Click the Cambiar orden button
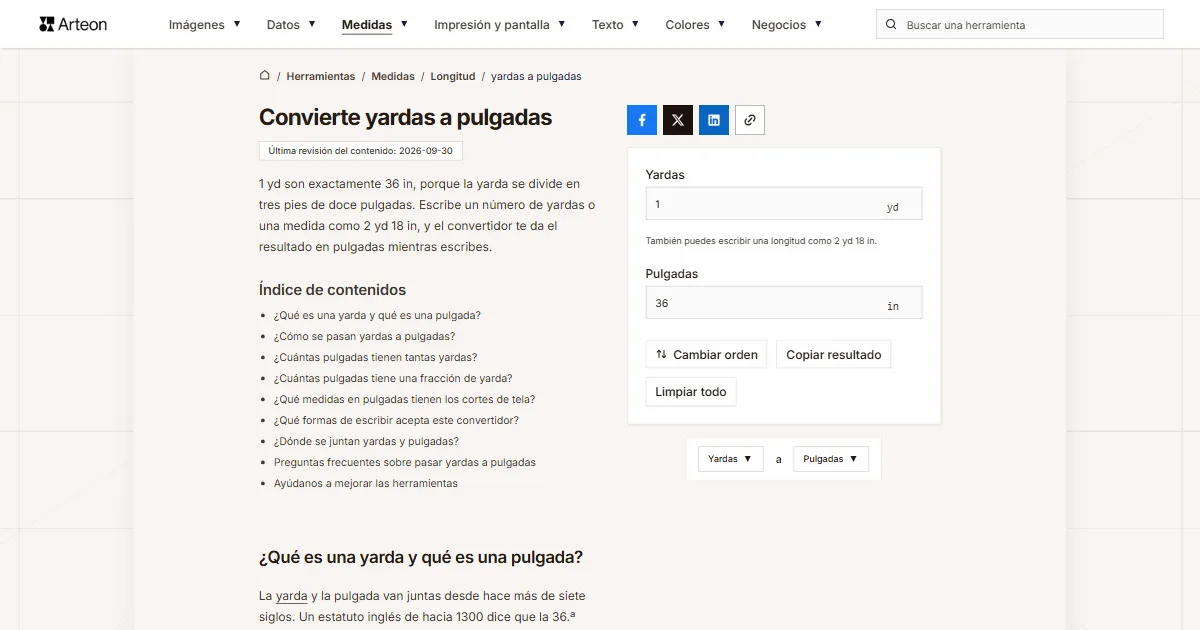This screenshot has height=630, width=1200. click(x=707, y=354)
